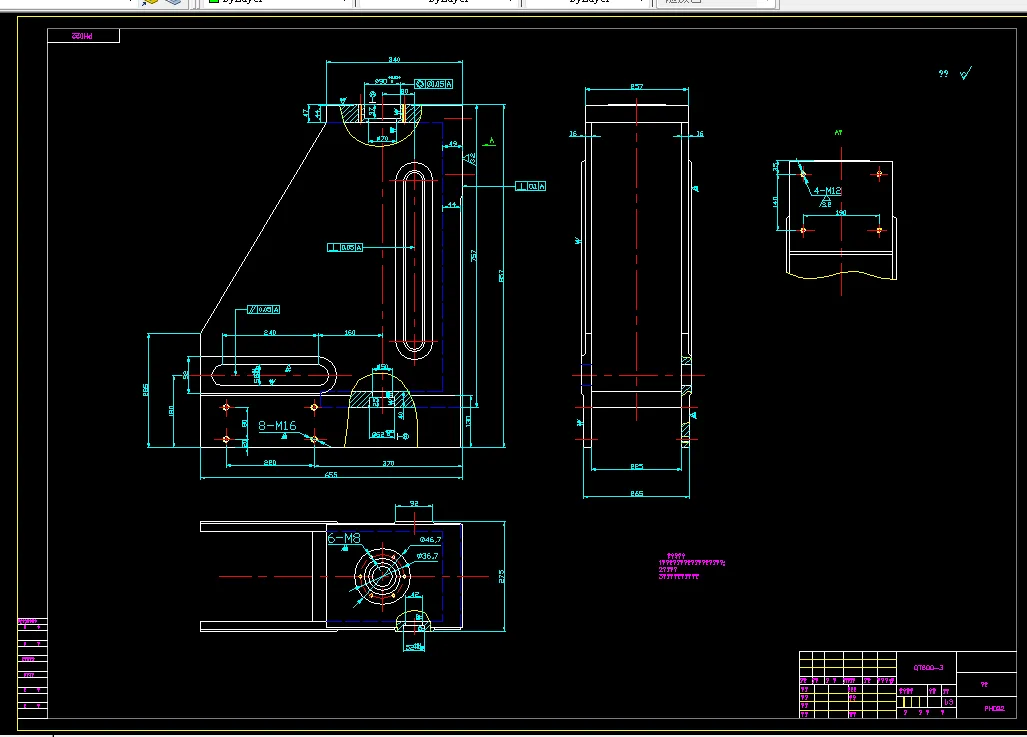Image resolution: width=1027 pixels, height=737 pixels.
Task: Click the 240 slot length dimension
Action: (x=270, y=332)
